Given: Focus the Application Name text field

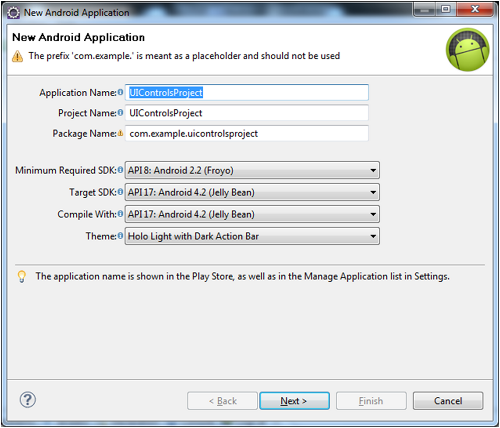Looking at the screenshot, I should pyautogui.click(x=247, y=92).
